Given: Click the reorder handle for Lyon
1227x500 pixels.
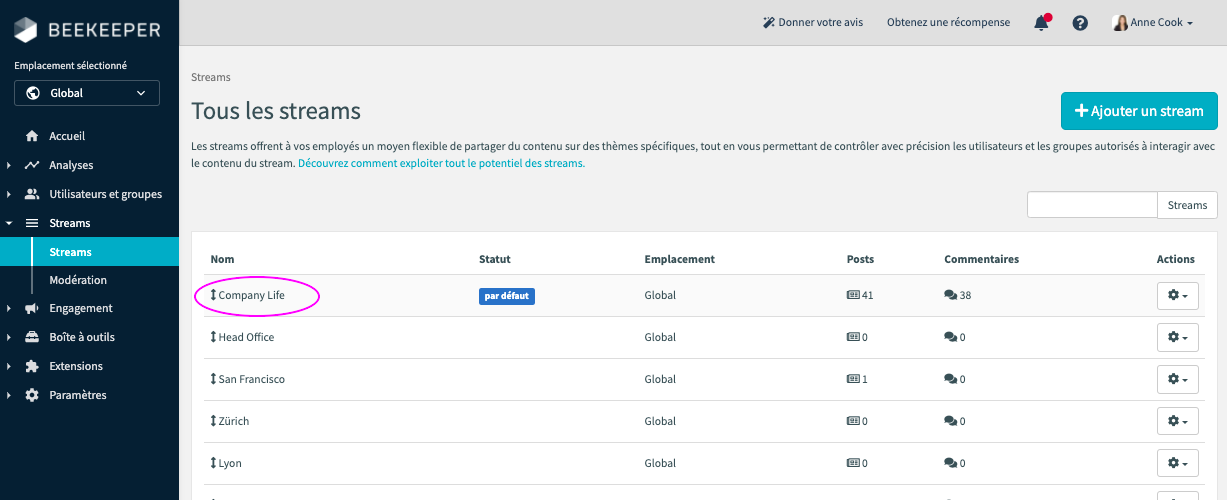Looking at the screenshot, I should (x=213, y=463).
